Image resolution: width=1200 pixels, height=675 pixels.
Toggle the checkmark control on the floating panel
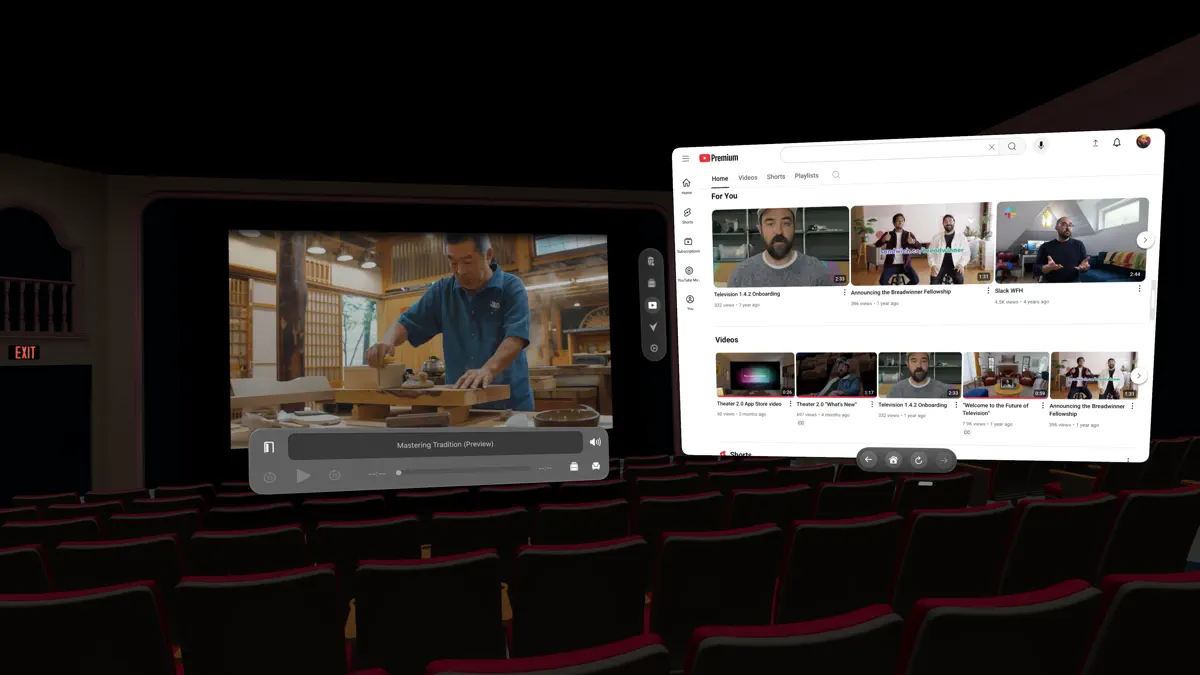coord(652,327)
